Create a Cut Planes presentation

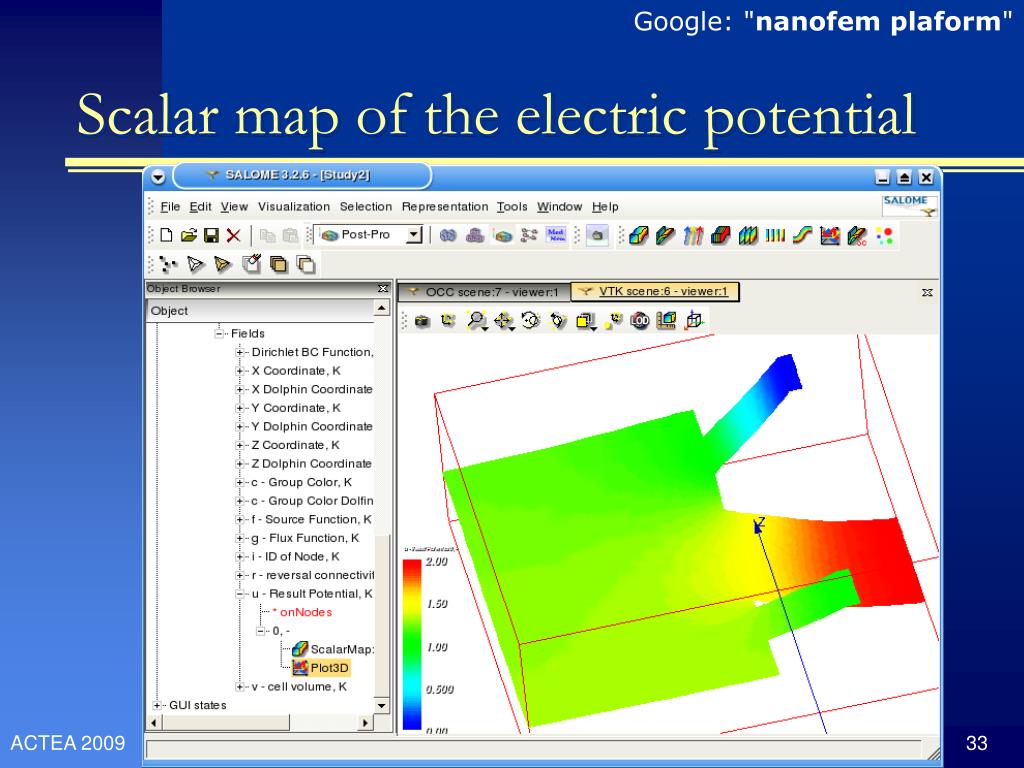(748, 235)
